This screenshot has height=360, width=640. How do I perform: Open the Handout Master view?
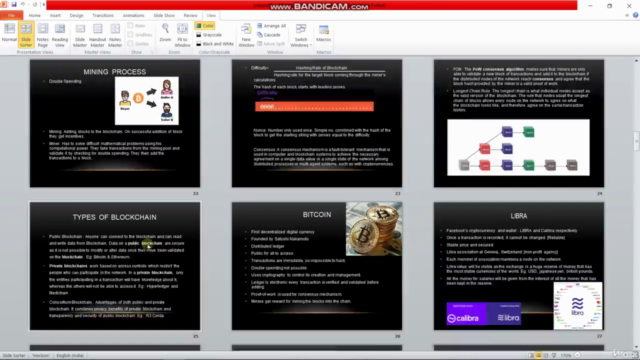(x=98, y=35)
